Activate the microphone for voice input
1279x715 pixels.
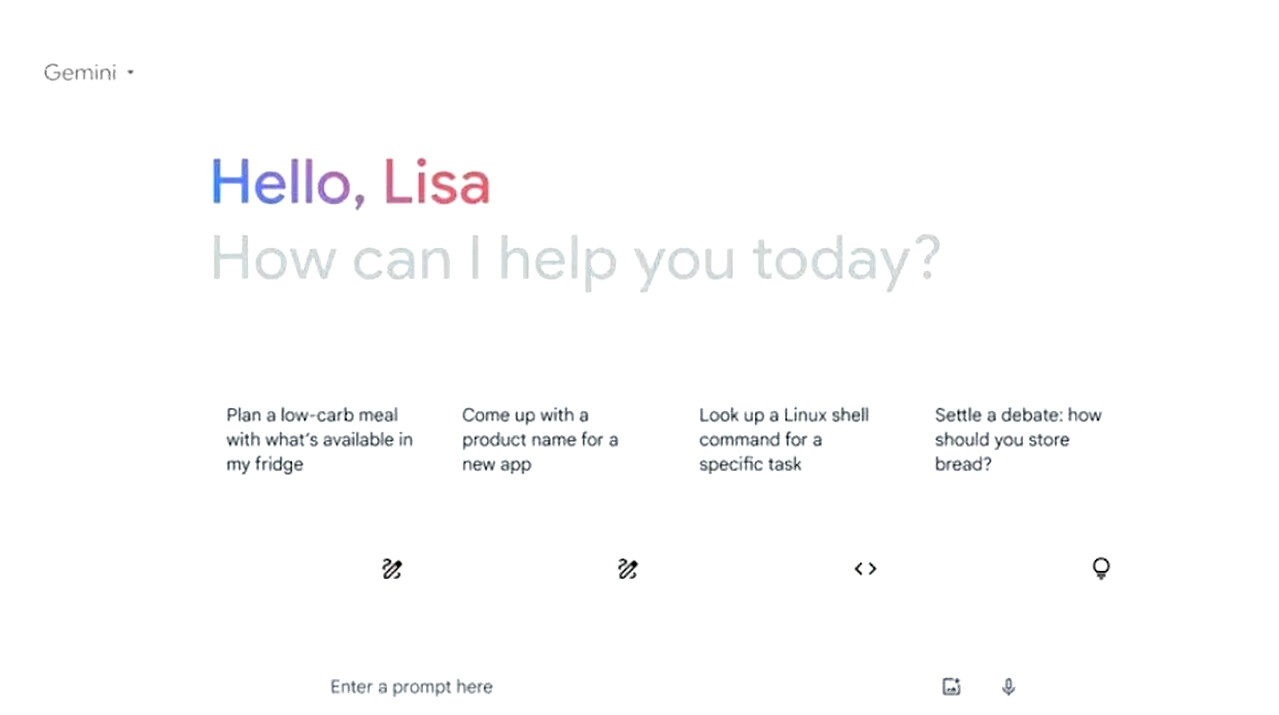pos(1008,687)
